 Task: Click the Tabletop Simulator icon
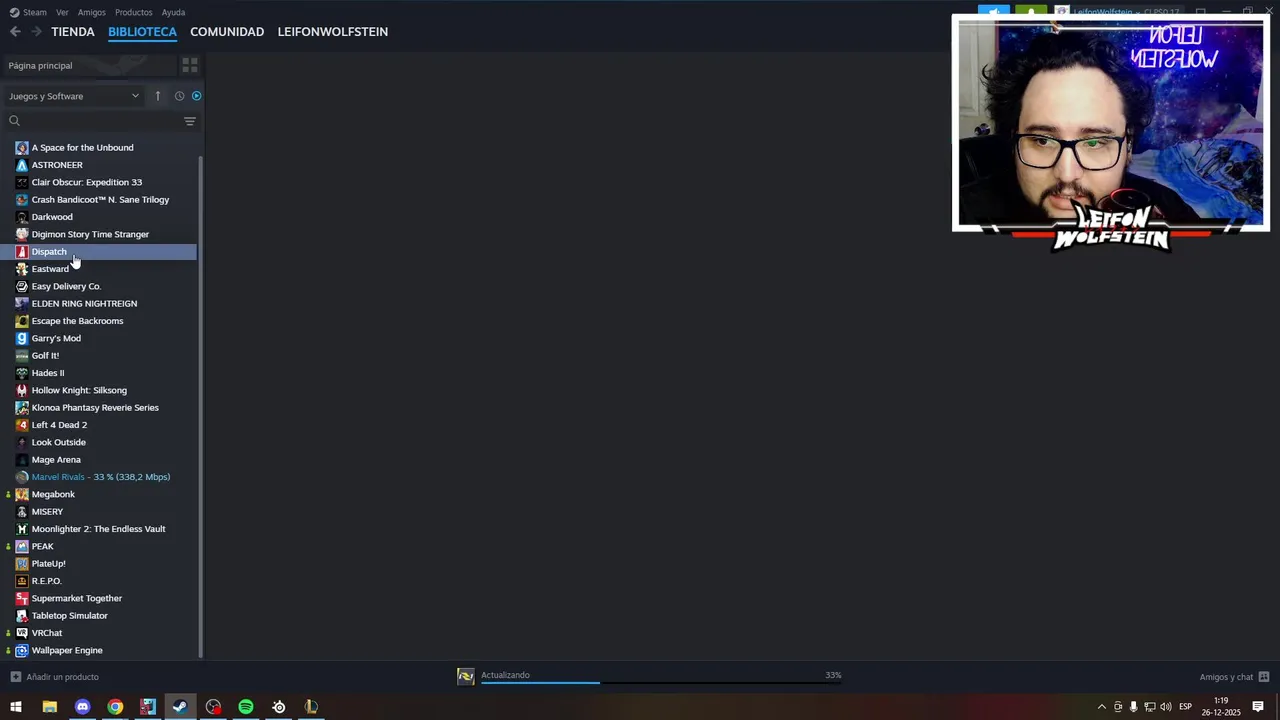22,616
